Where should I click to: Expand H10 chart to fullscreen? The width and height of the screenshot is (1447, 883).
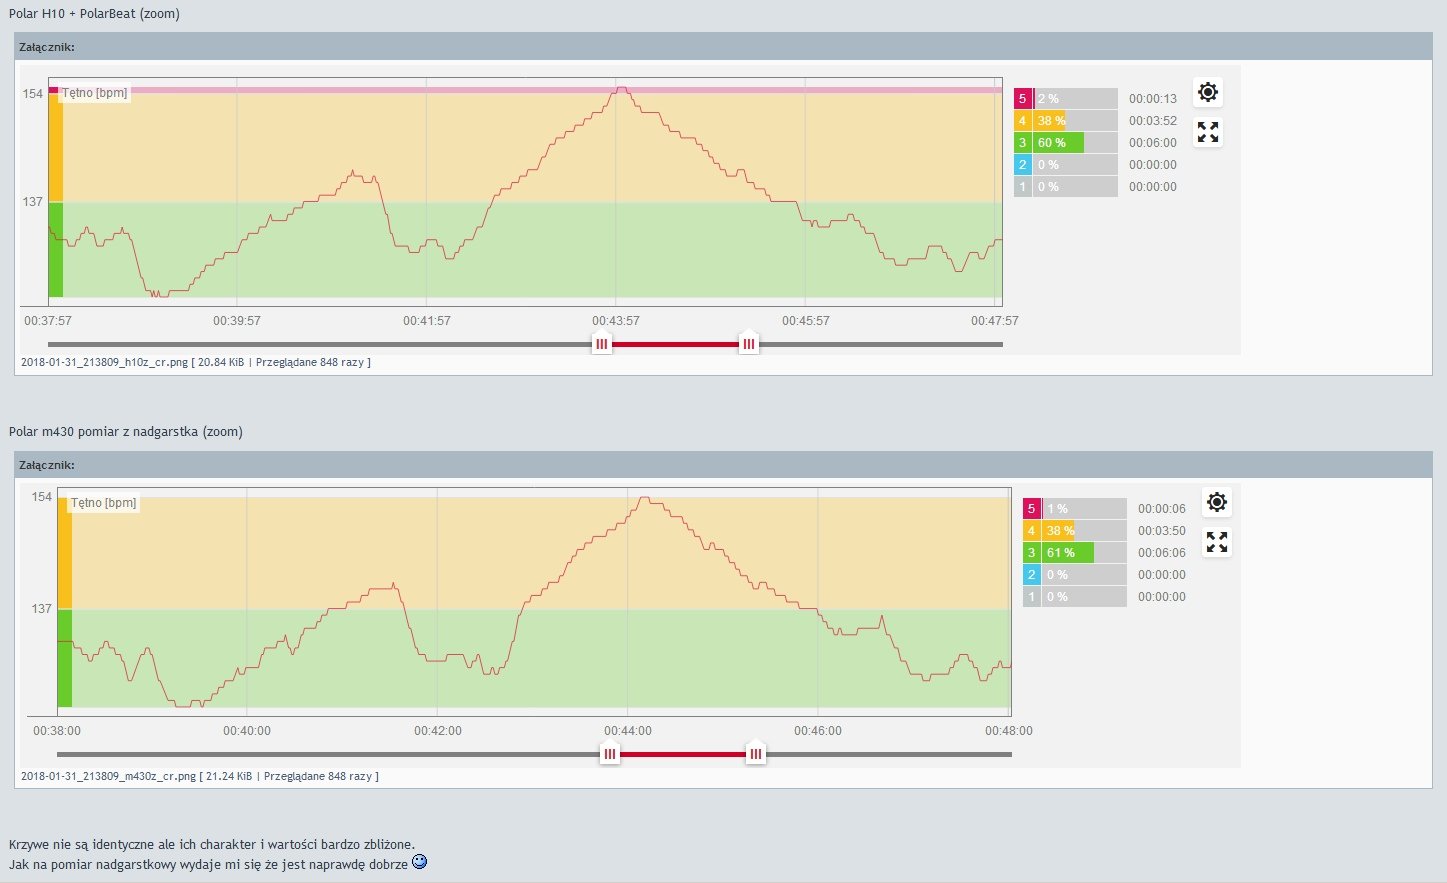(1208, 132)
